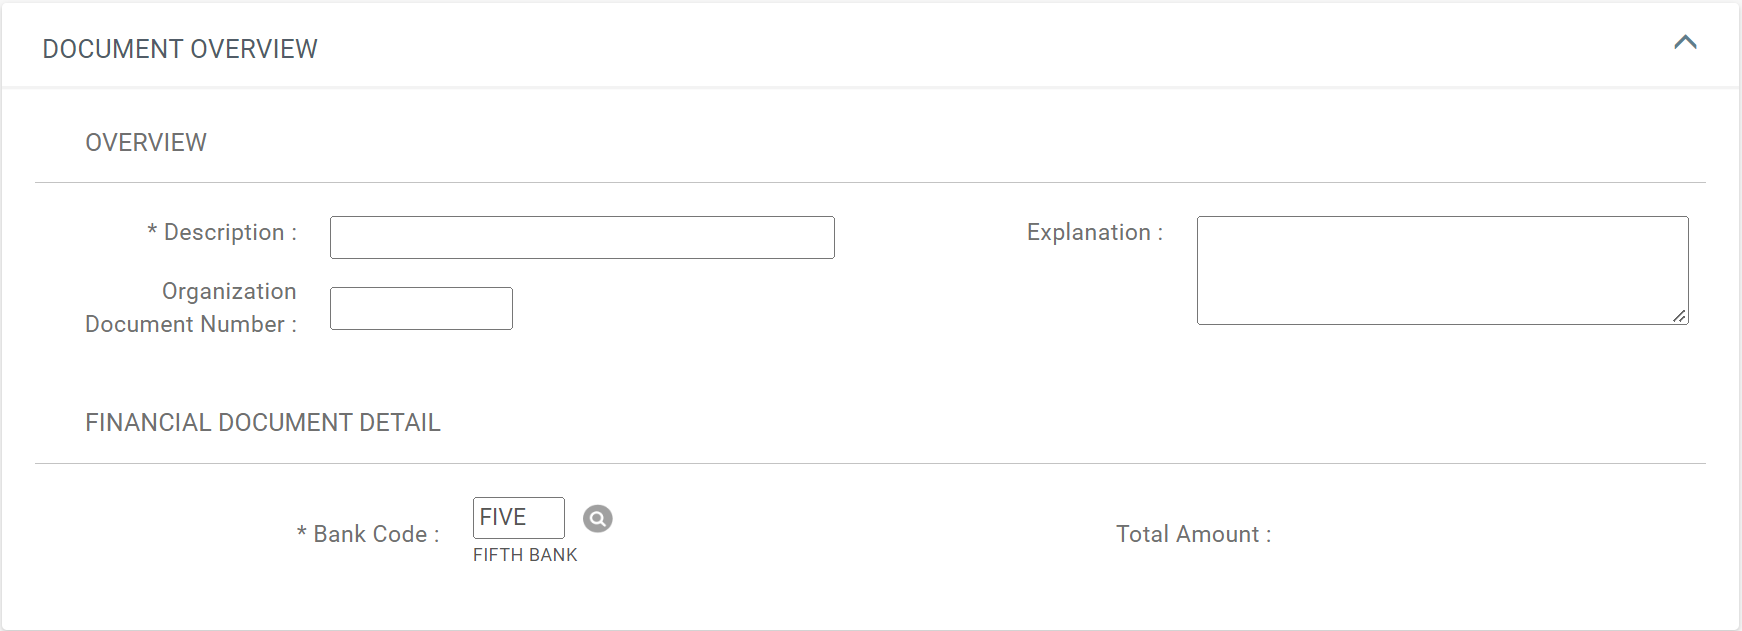1742x631 pixels.
Task: Click the DOCUMENT OVERVIEW header title
Action: [180, 49]
